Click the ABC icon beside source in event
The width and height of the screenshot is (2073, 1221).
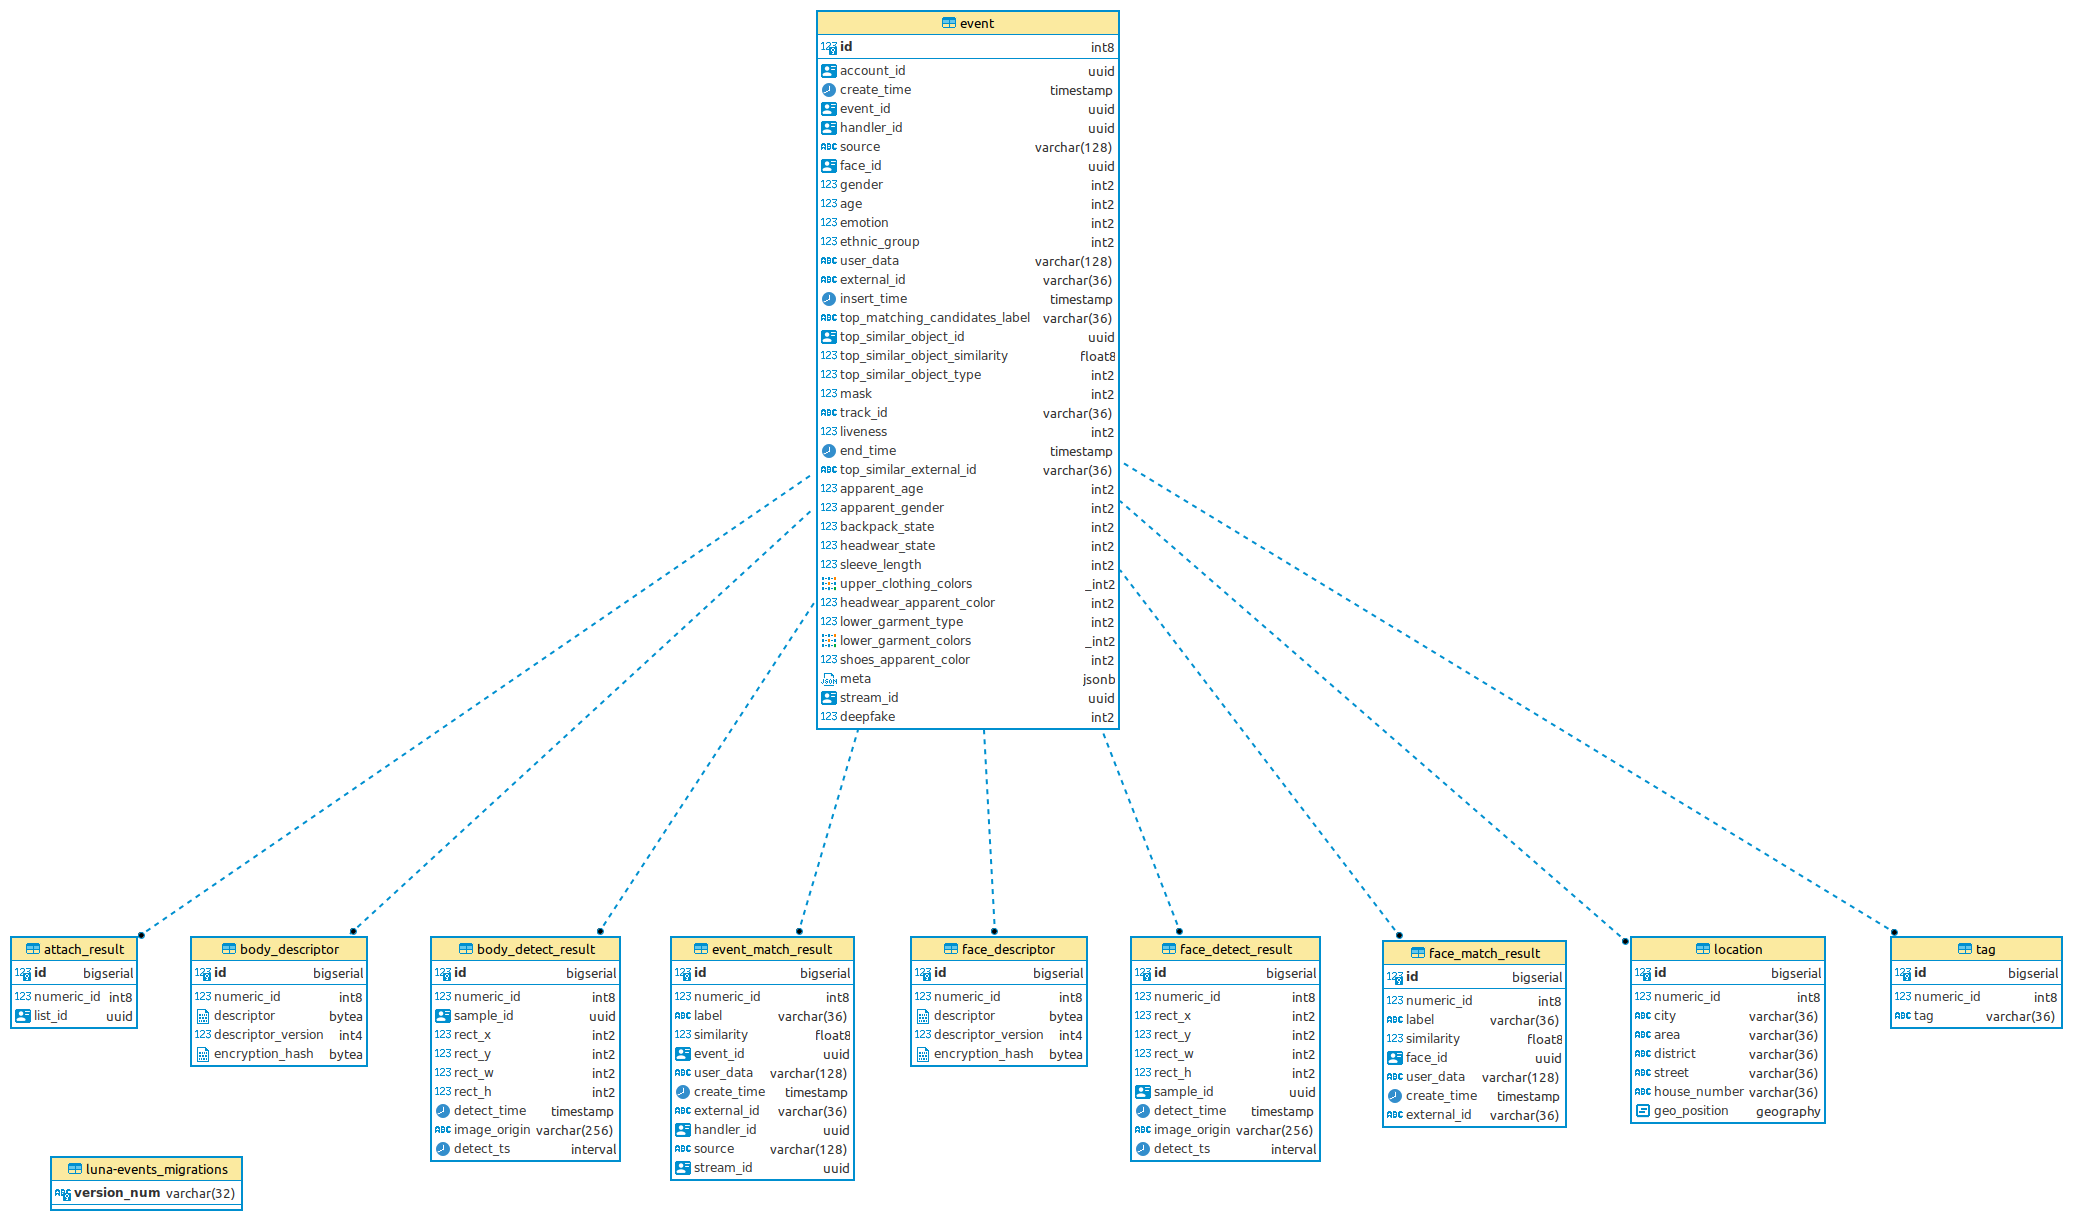coord(829,147)
